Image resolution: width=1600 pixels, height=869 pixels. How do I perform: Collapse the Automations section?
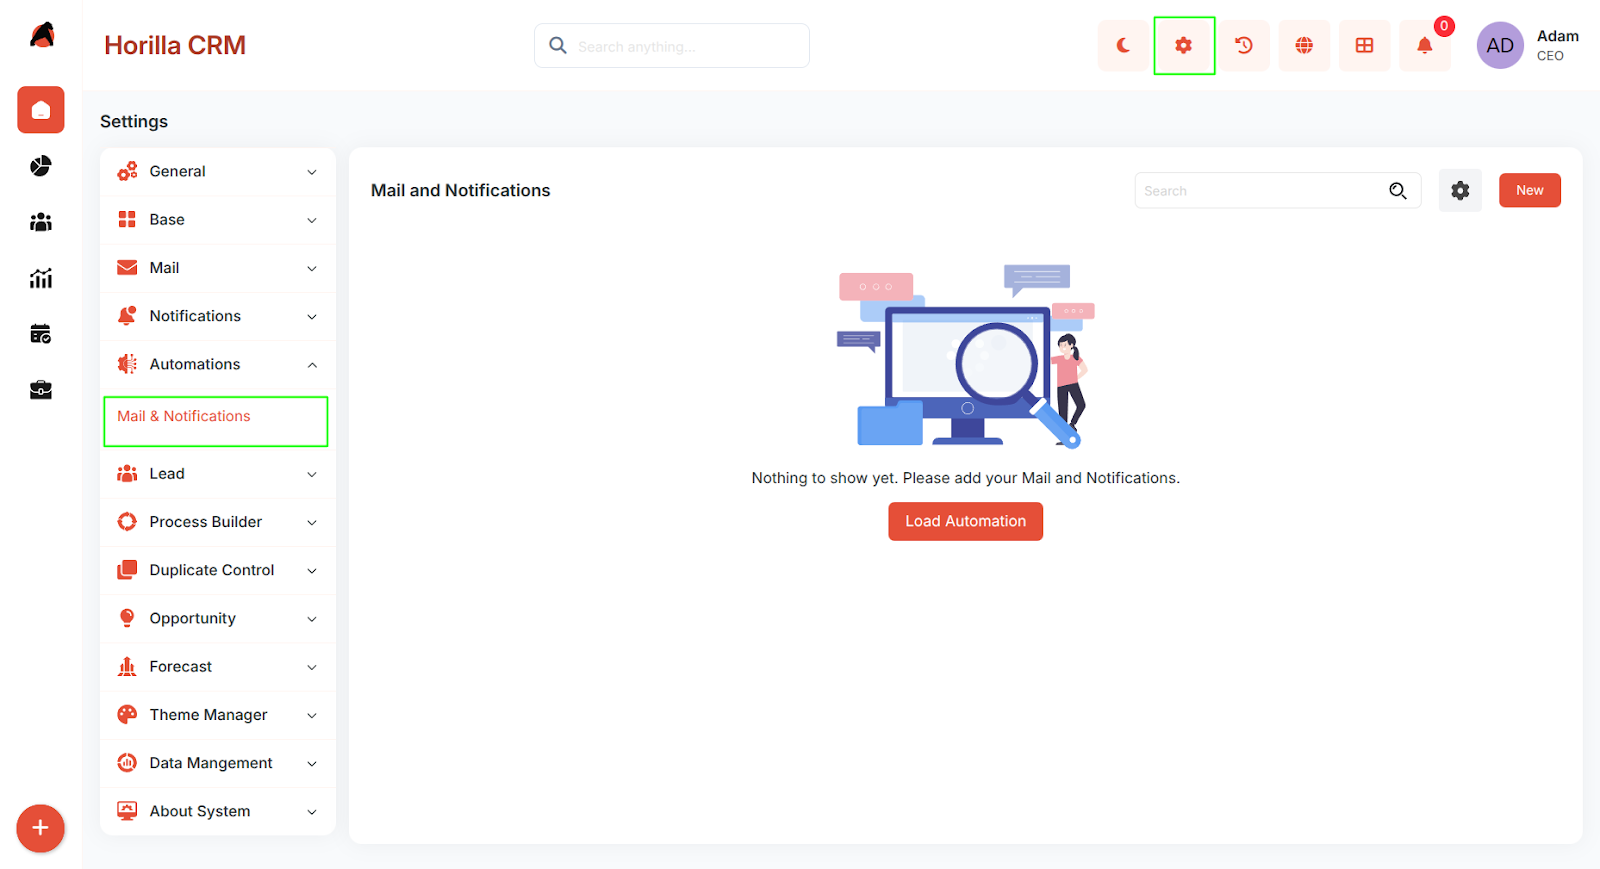(218, 364)
